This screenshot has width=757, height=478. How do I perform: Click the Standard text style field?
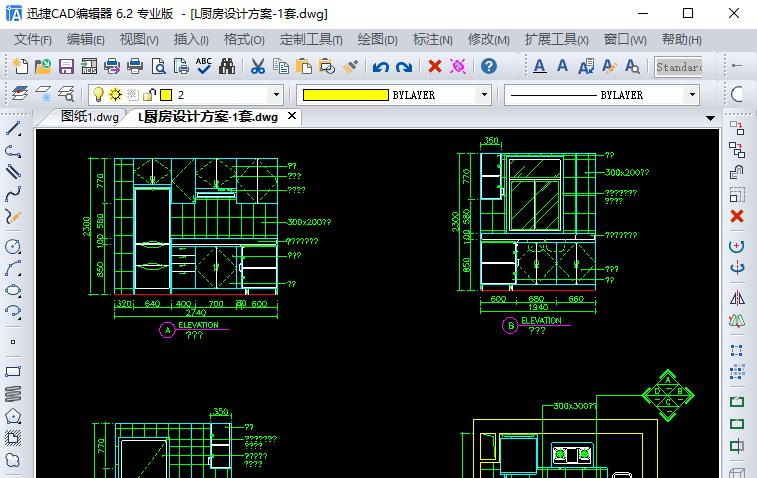click(x=679, y=67)
